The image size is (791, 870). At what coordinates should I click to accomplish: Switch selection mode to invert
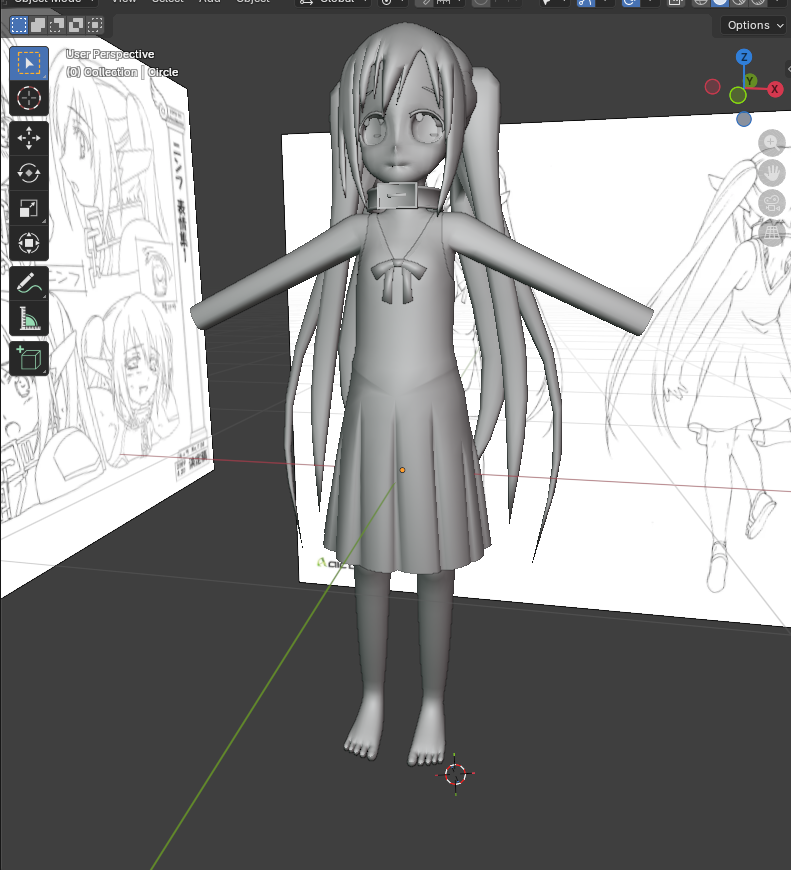point(76,25)
